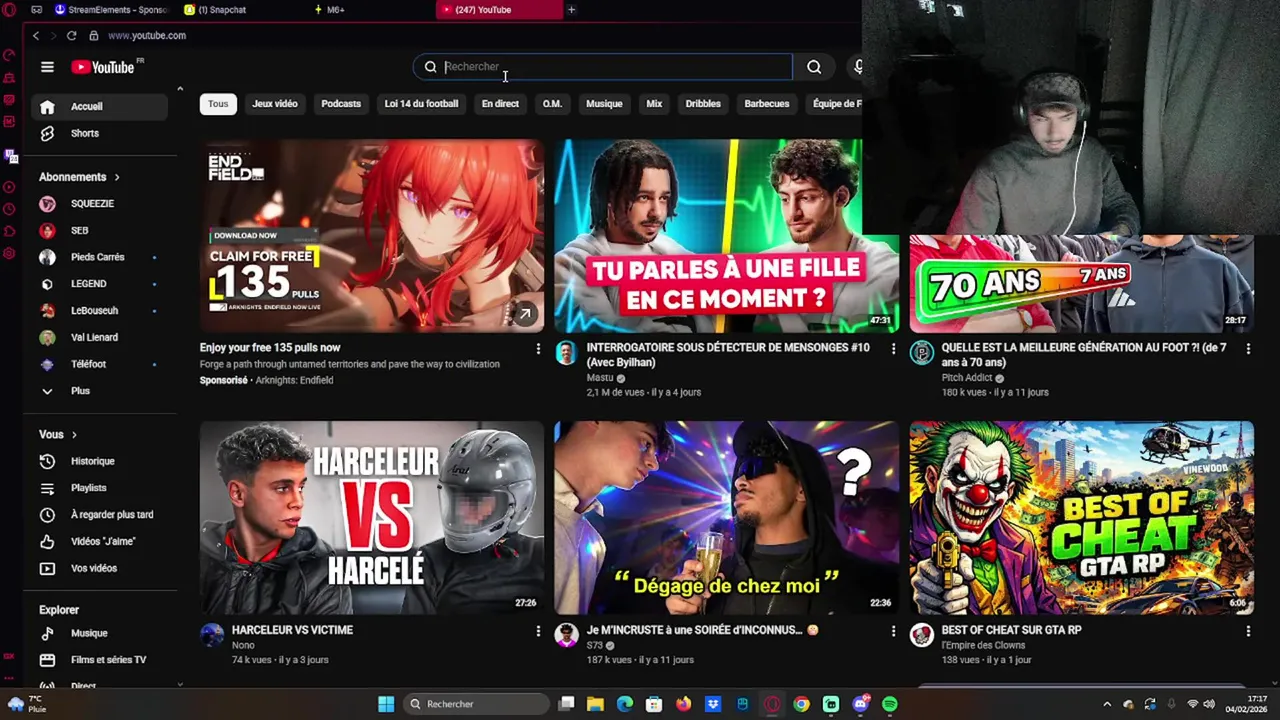This screenshot has height=720, width=1280.
Task: Open Firefox from the taskbar
Action: 683,704
